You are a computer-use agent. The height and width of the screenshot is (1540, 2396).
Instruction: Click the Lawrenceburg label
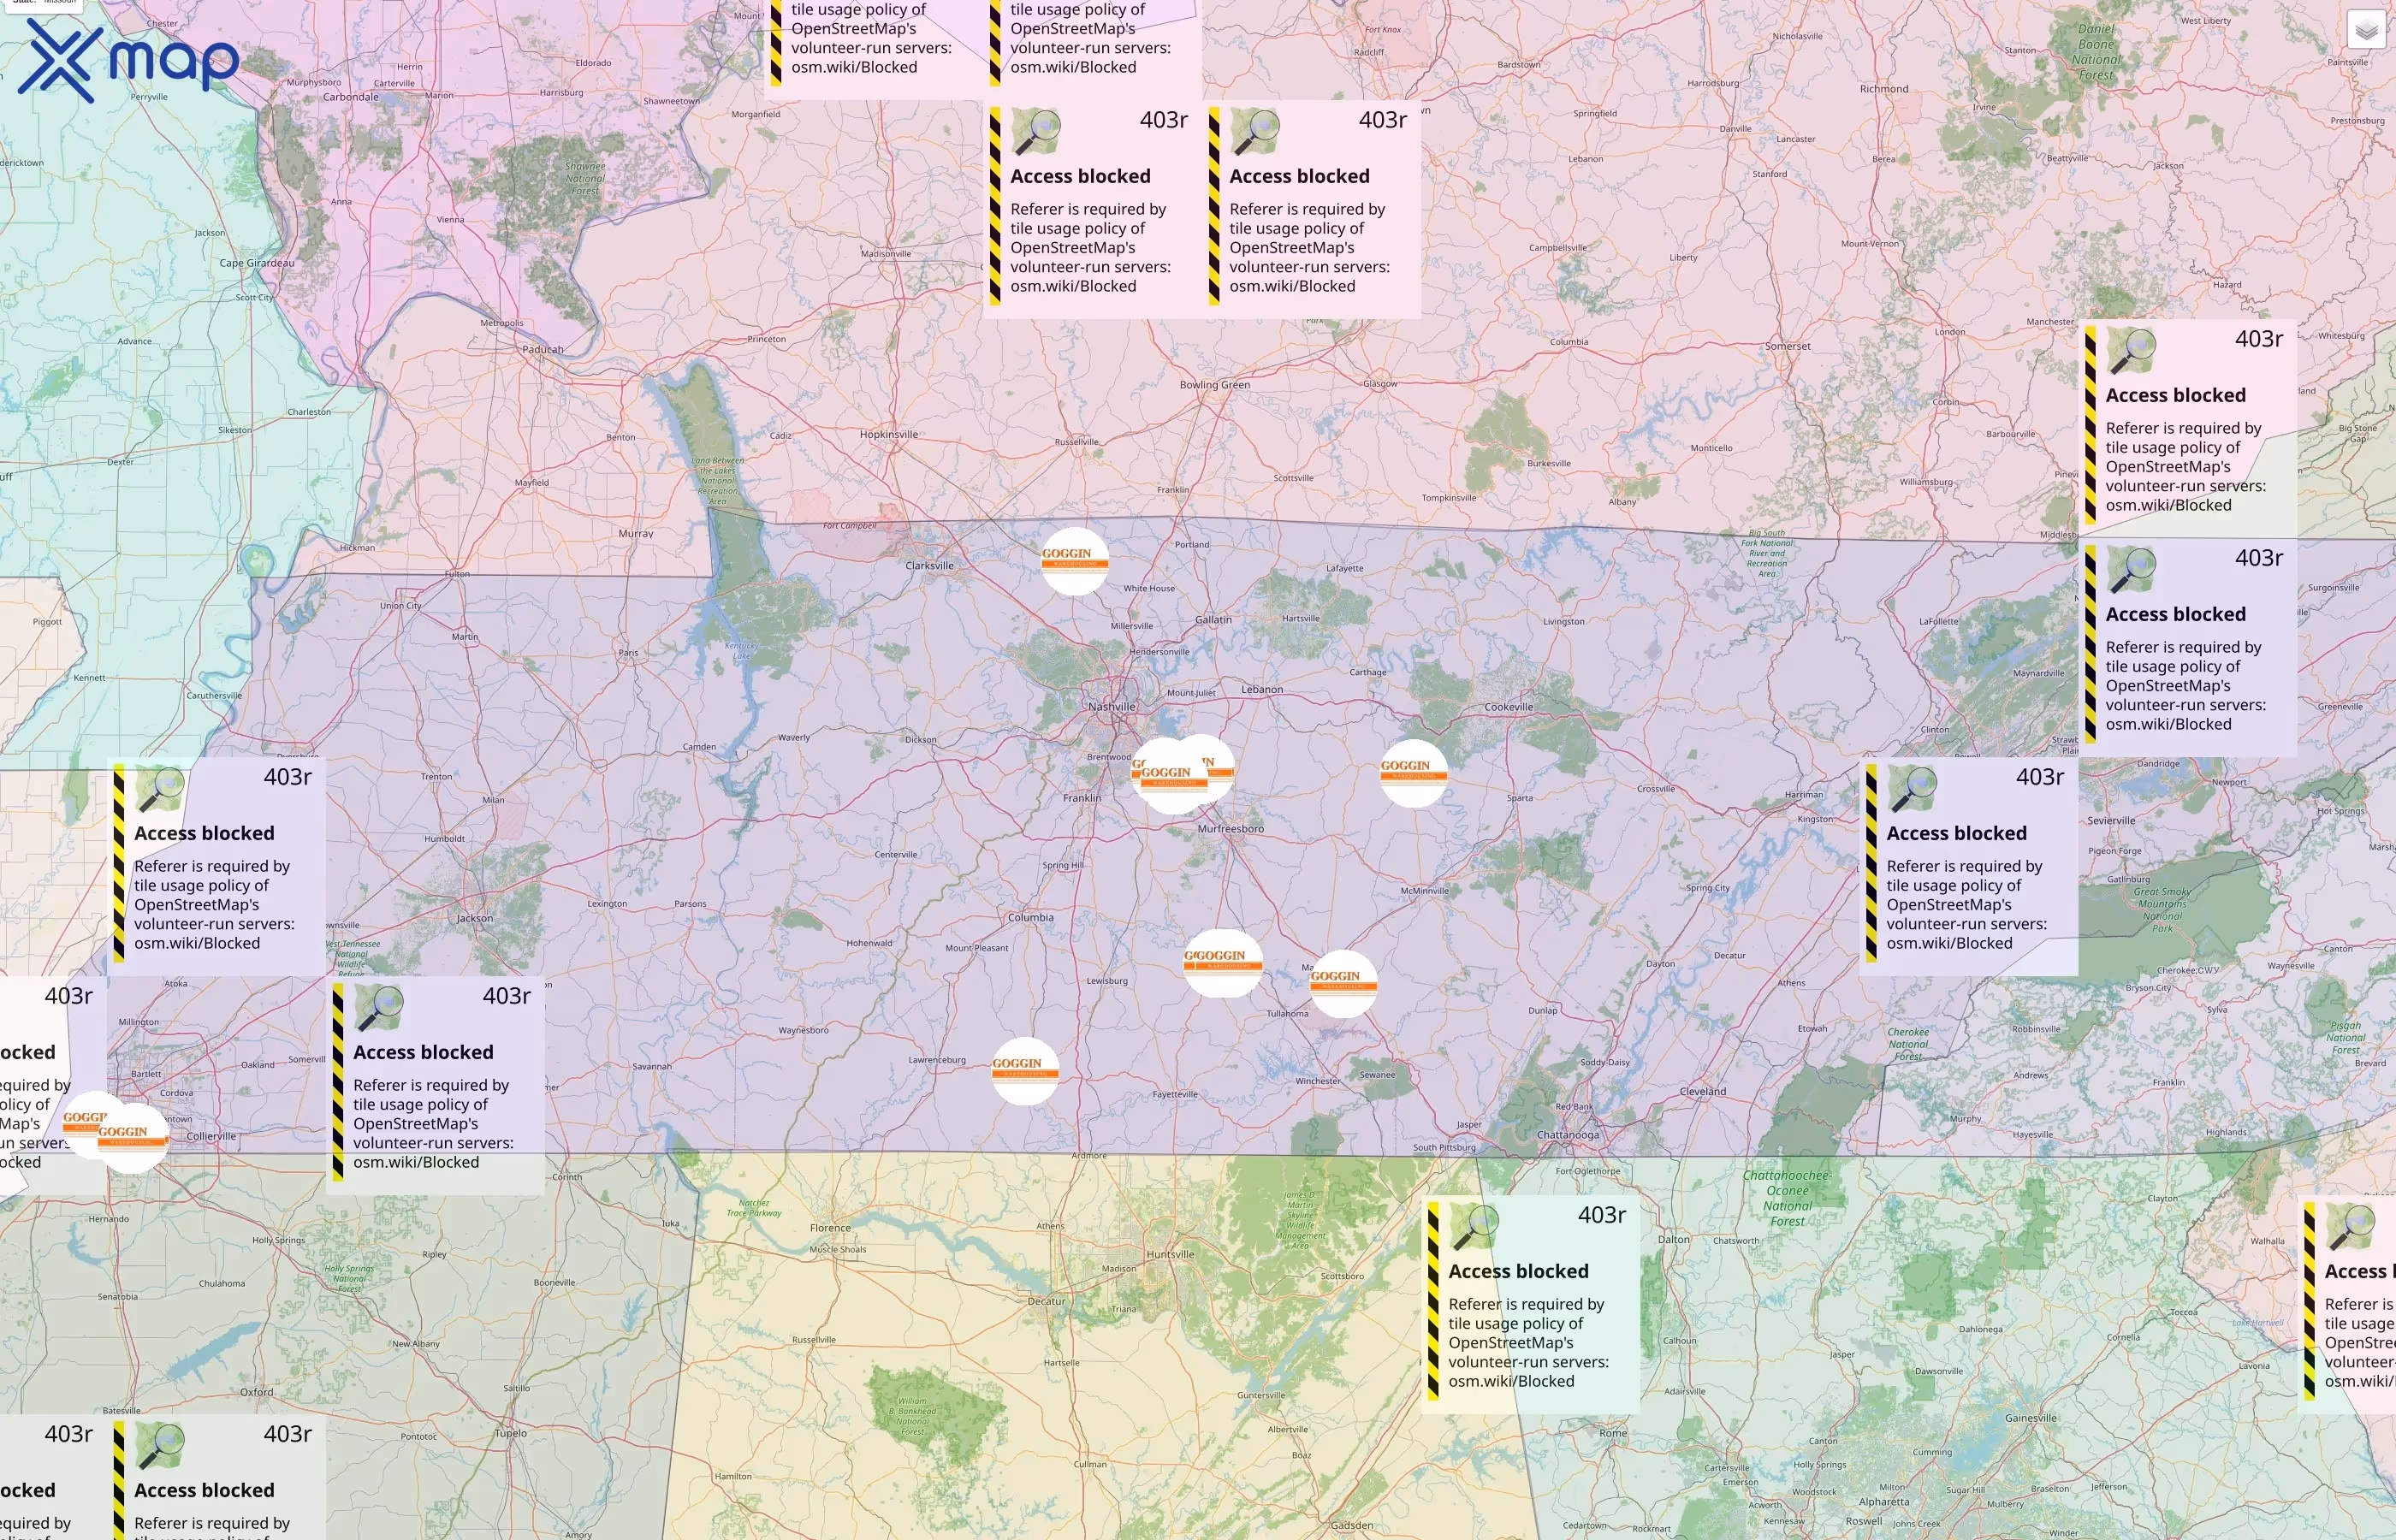pyautogui.click(x=937, y=1060)
